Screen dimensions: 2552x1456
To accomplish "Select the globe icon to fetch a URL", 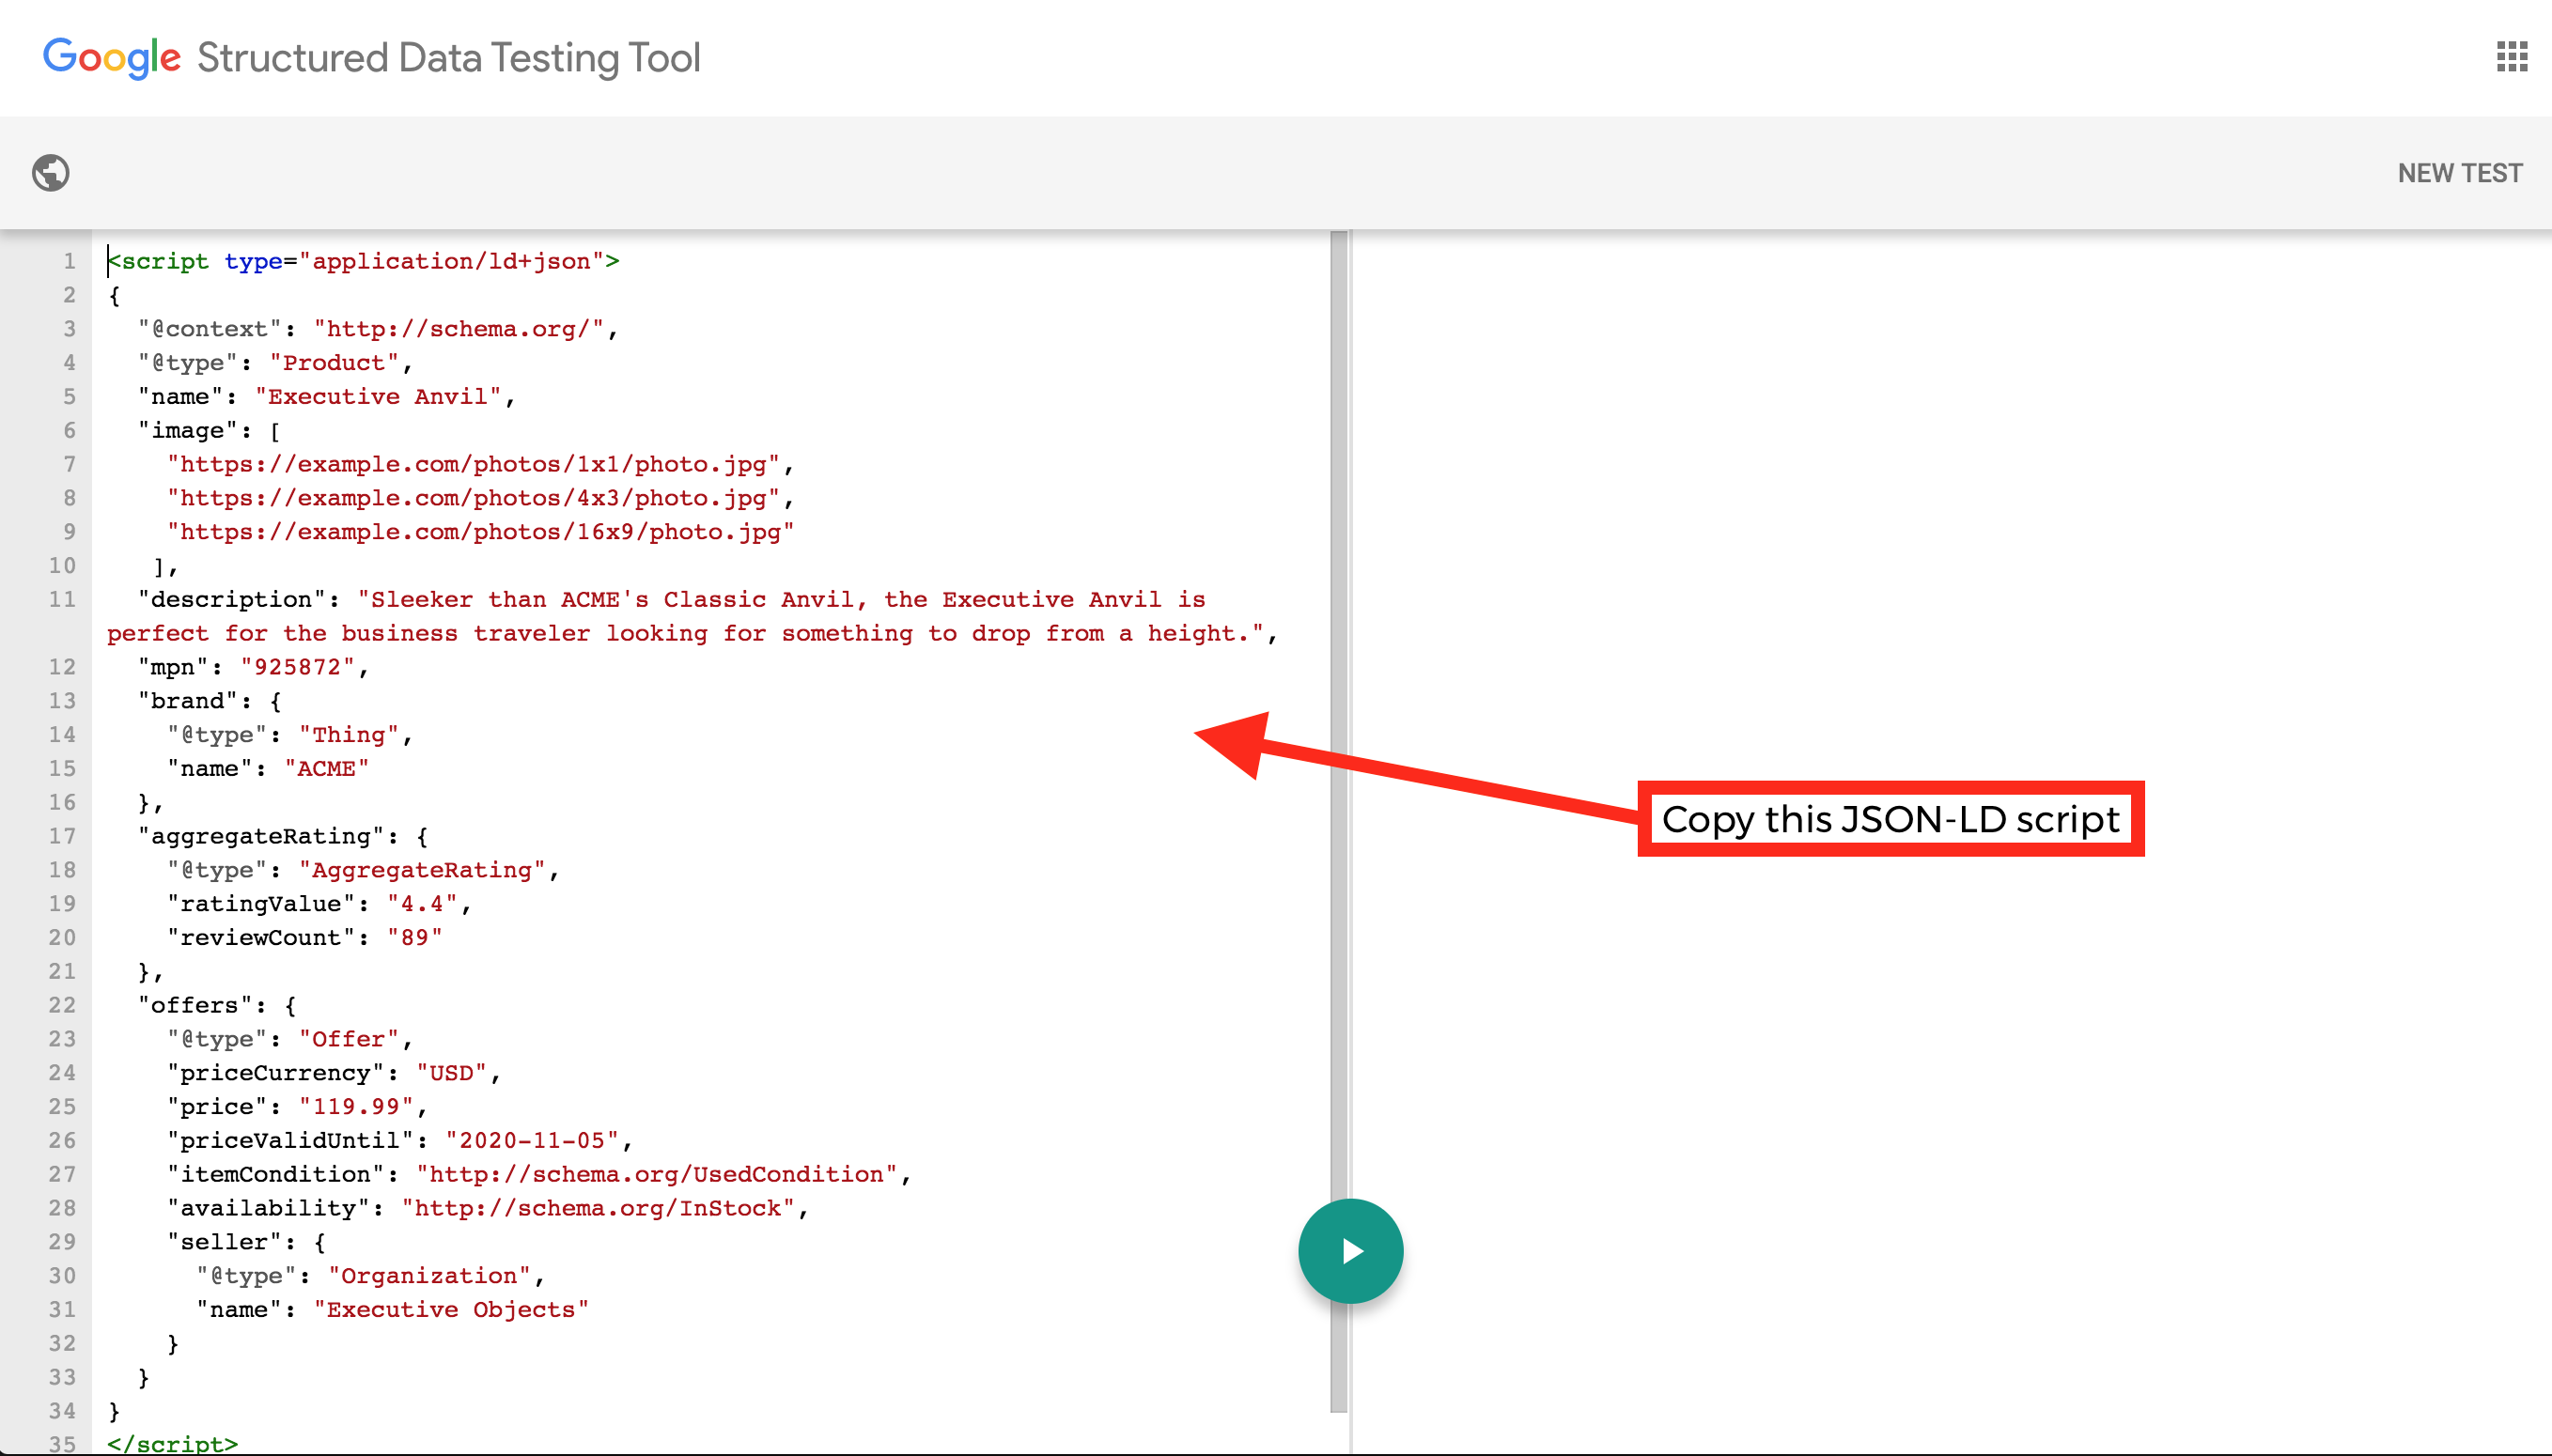I will tap(49, 172).
